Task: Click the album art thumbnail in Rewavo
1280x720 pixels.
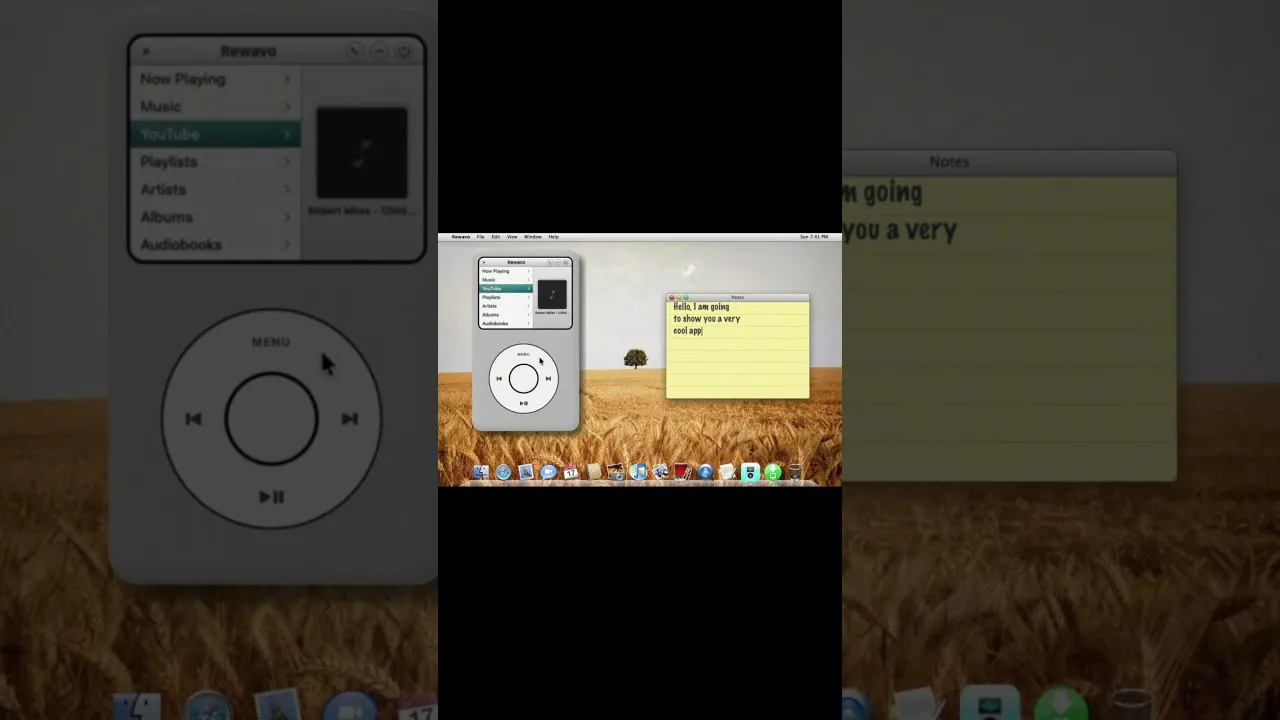Action: coord(552,294)
